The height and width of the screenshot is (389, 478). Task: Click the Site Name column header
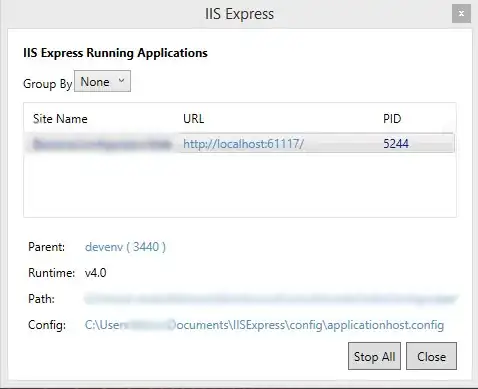[60, 119]
